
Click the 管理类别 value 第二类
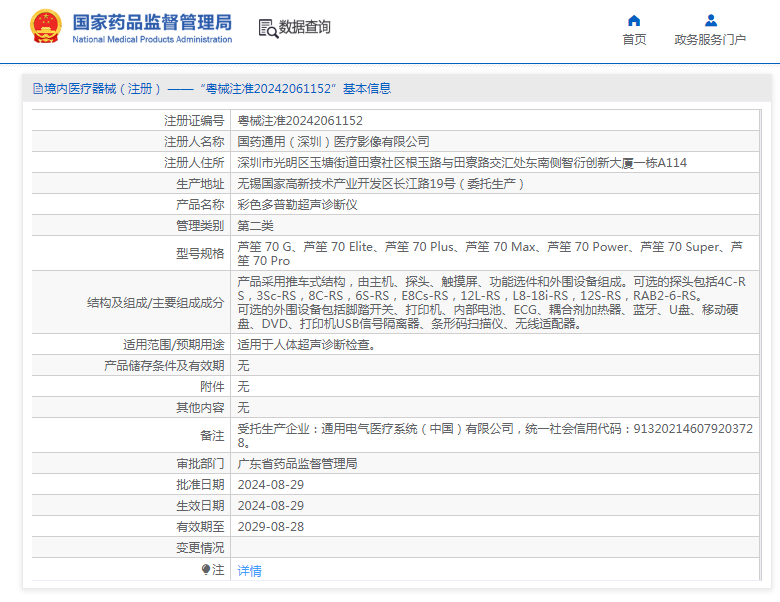point(257,225)
